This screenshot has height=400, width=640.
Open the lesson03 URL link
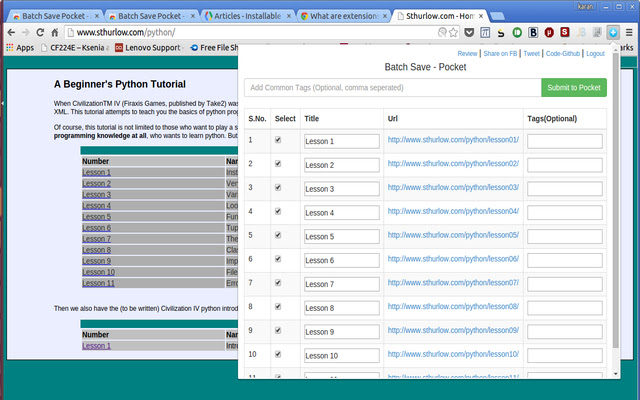tap(453, 188)
